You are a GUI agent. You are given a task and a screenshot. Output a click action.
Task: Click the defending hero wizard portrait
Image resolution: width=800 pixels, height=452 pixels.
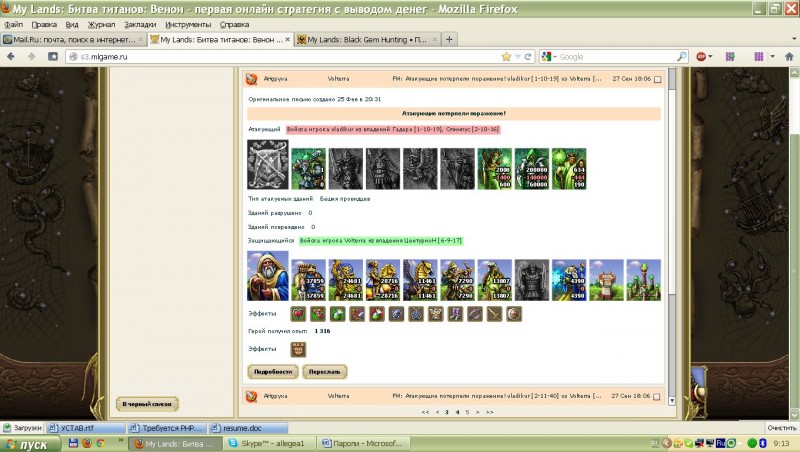coord(267,276)
